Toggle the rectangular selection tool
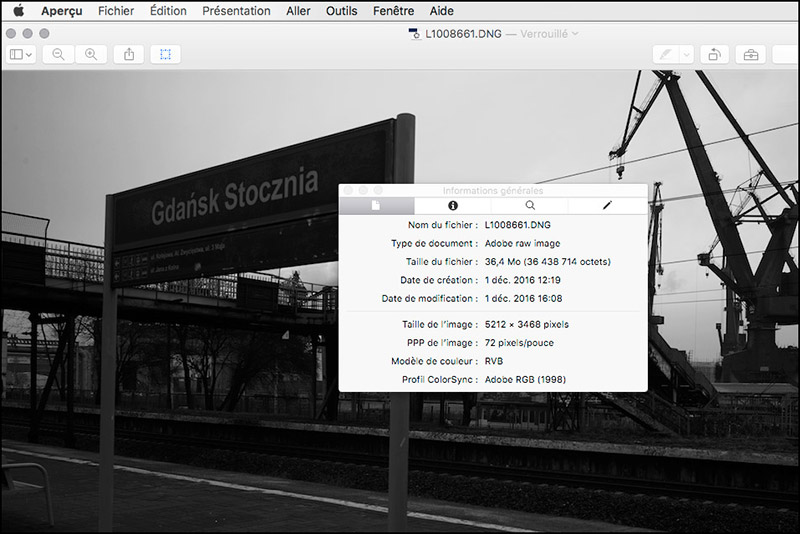 coord(165,54)
